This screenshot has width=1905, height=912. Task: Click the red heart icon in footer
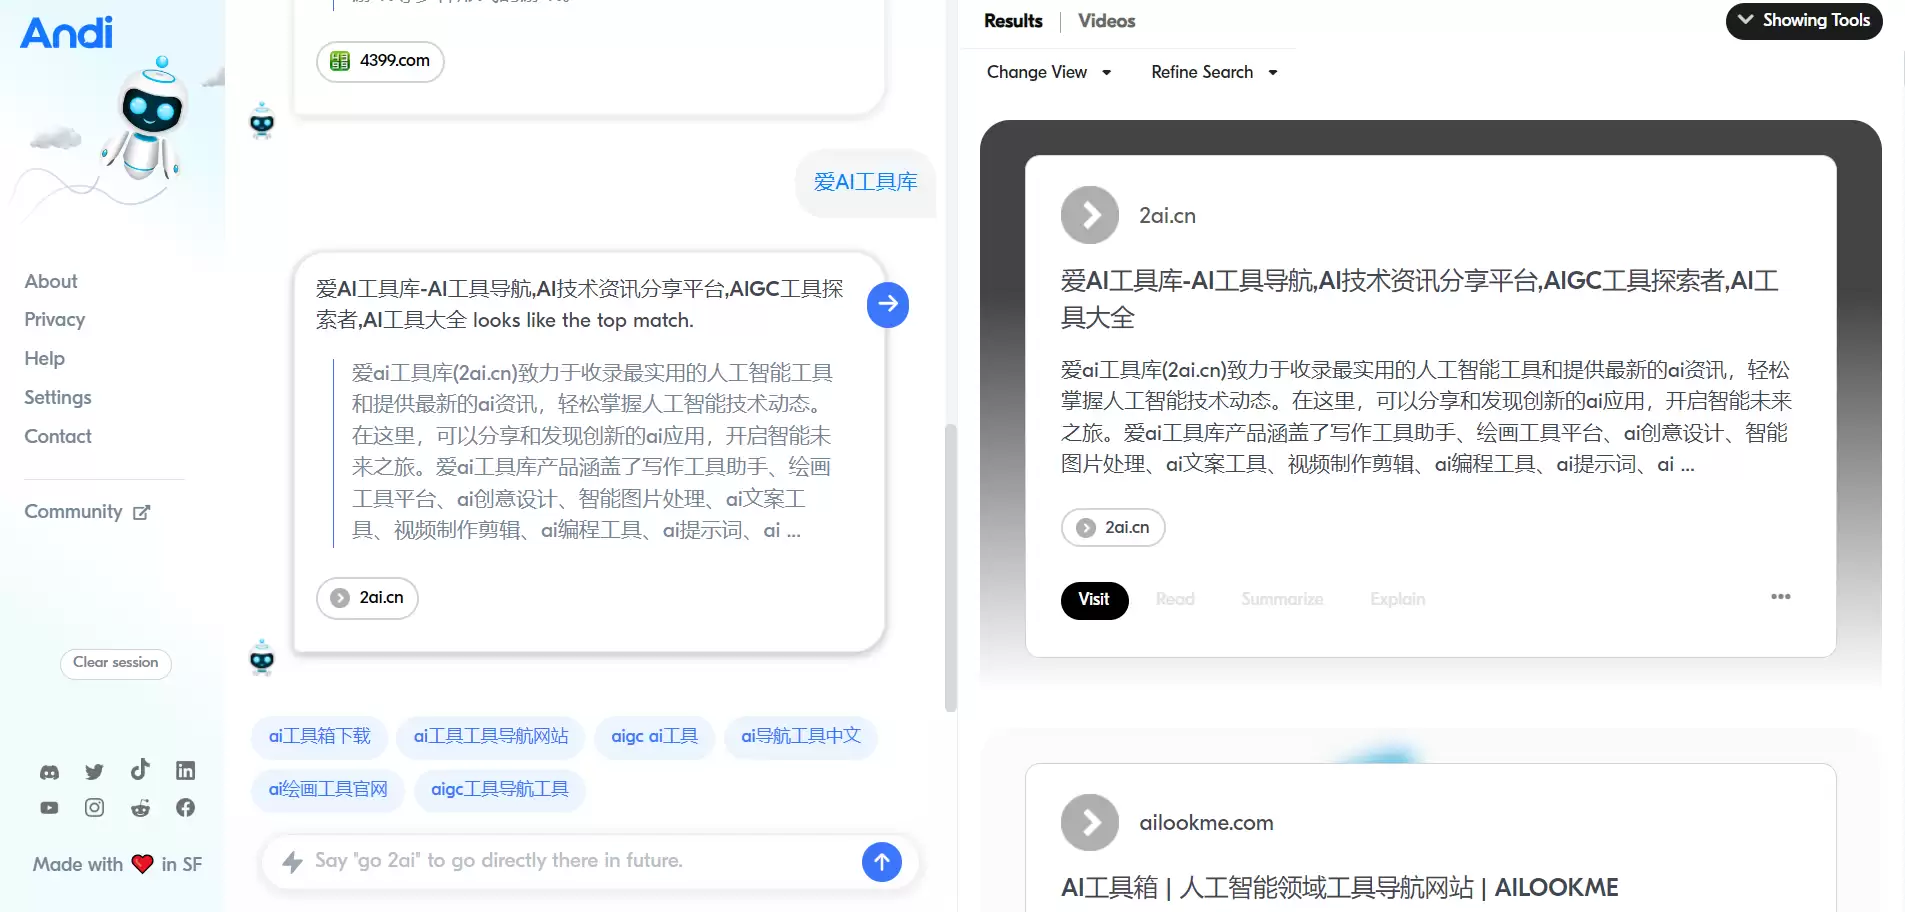pos(143,864)
